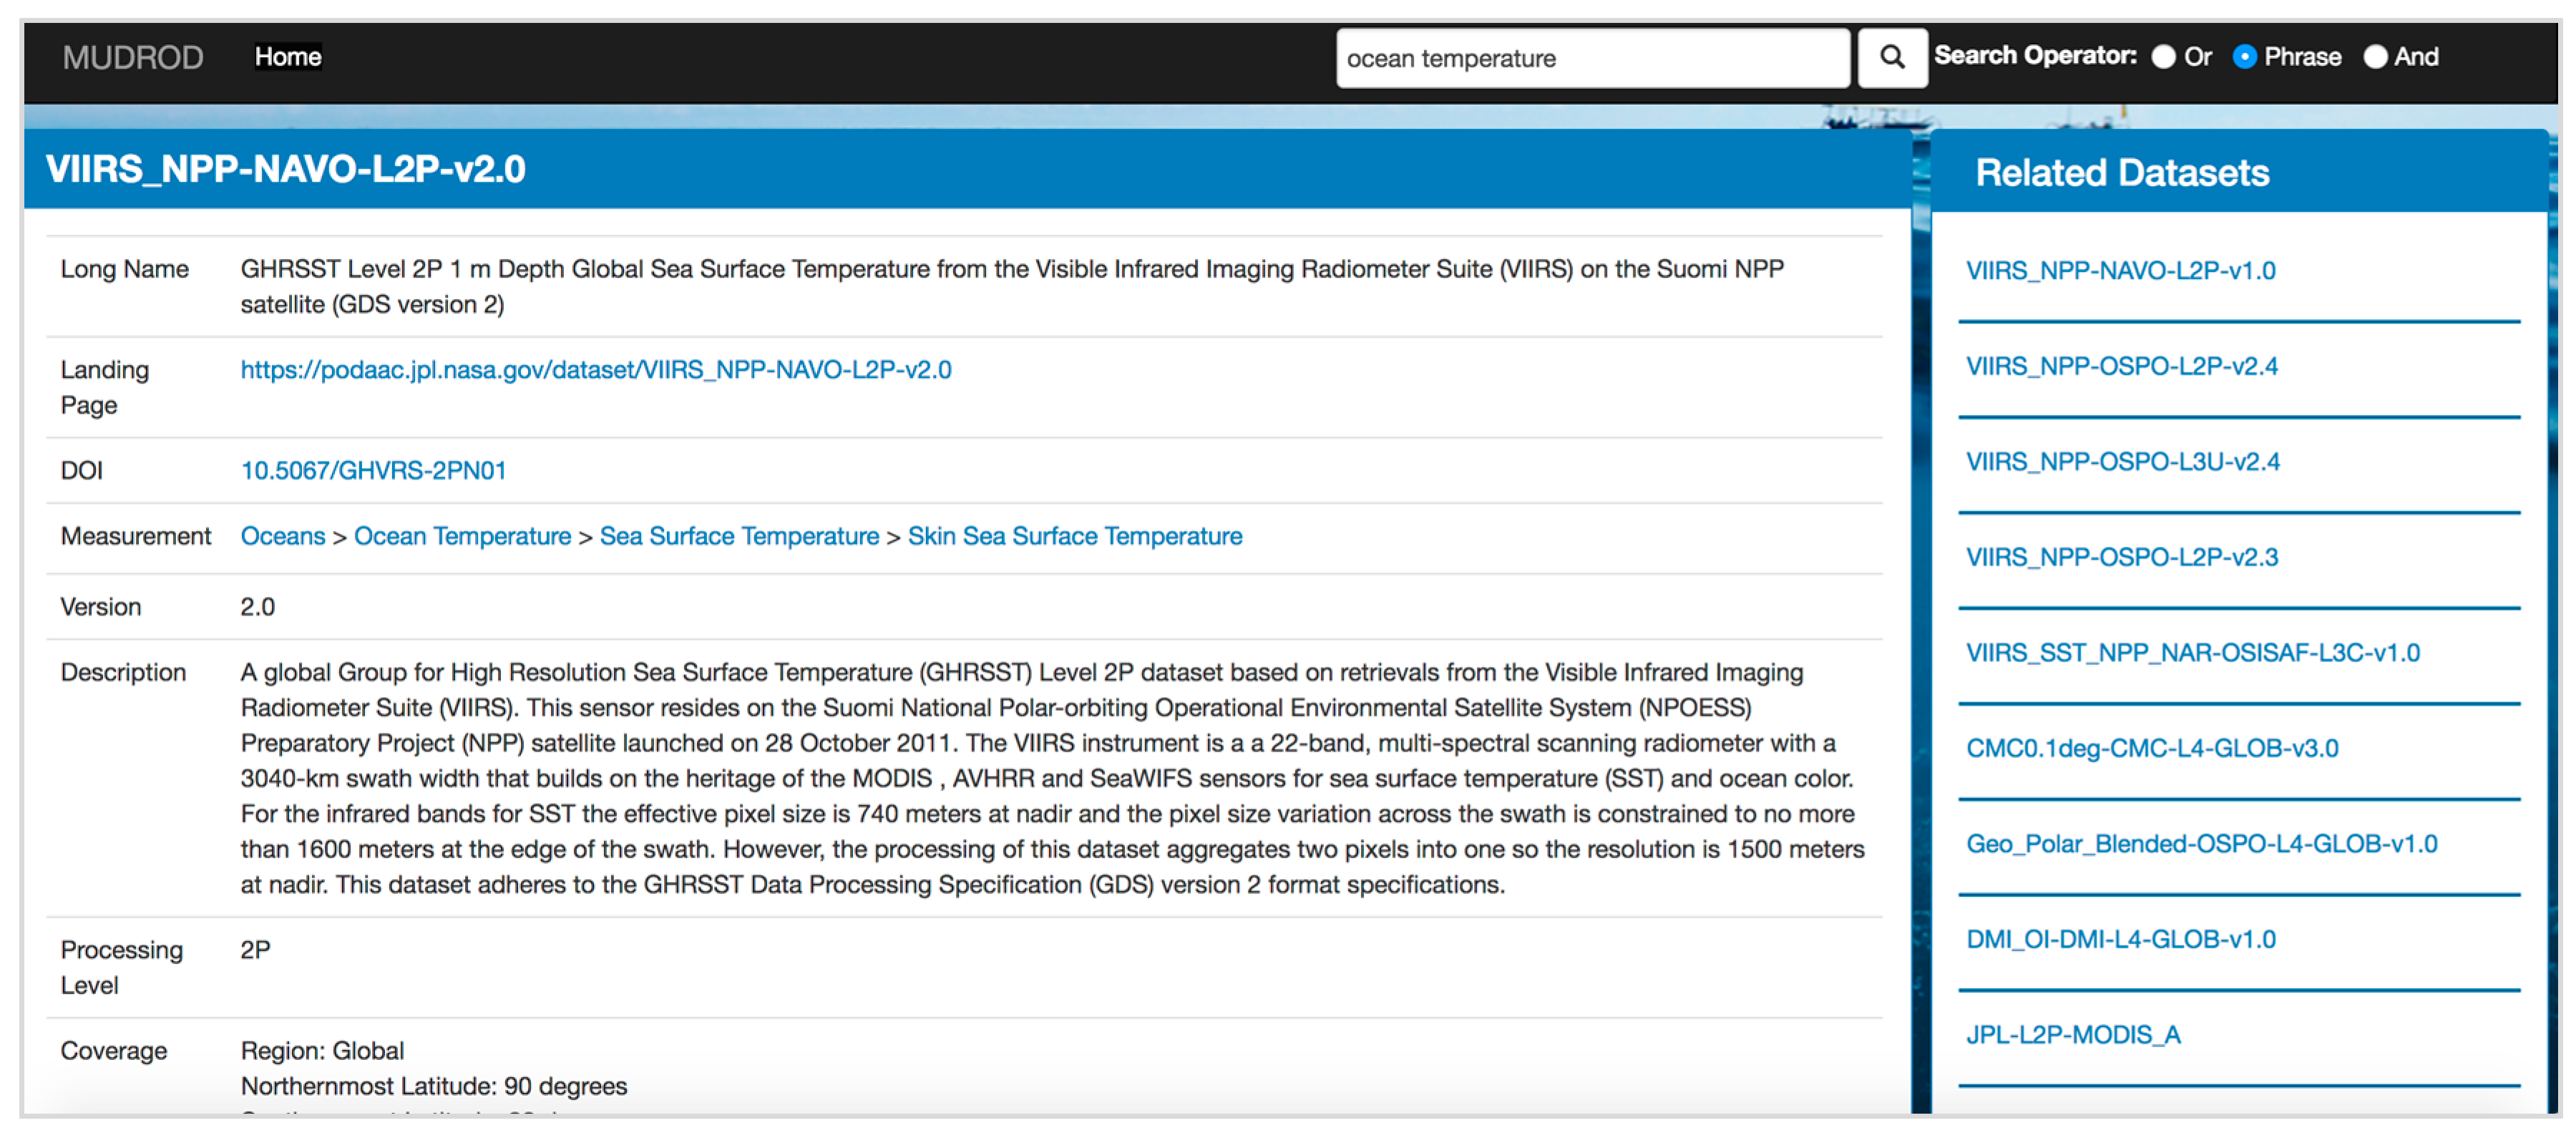This screenshot has width=2576, height=1138.
Task: Open the podaac landing page link
Action: 595,370
